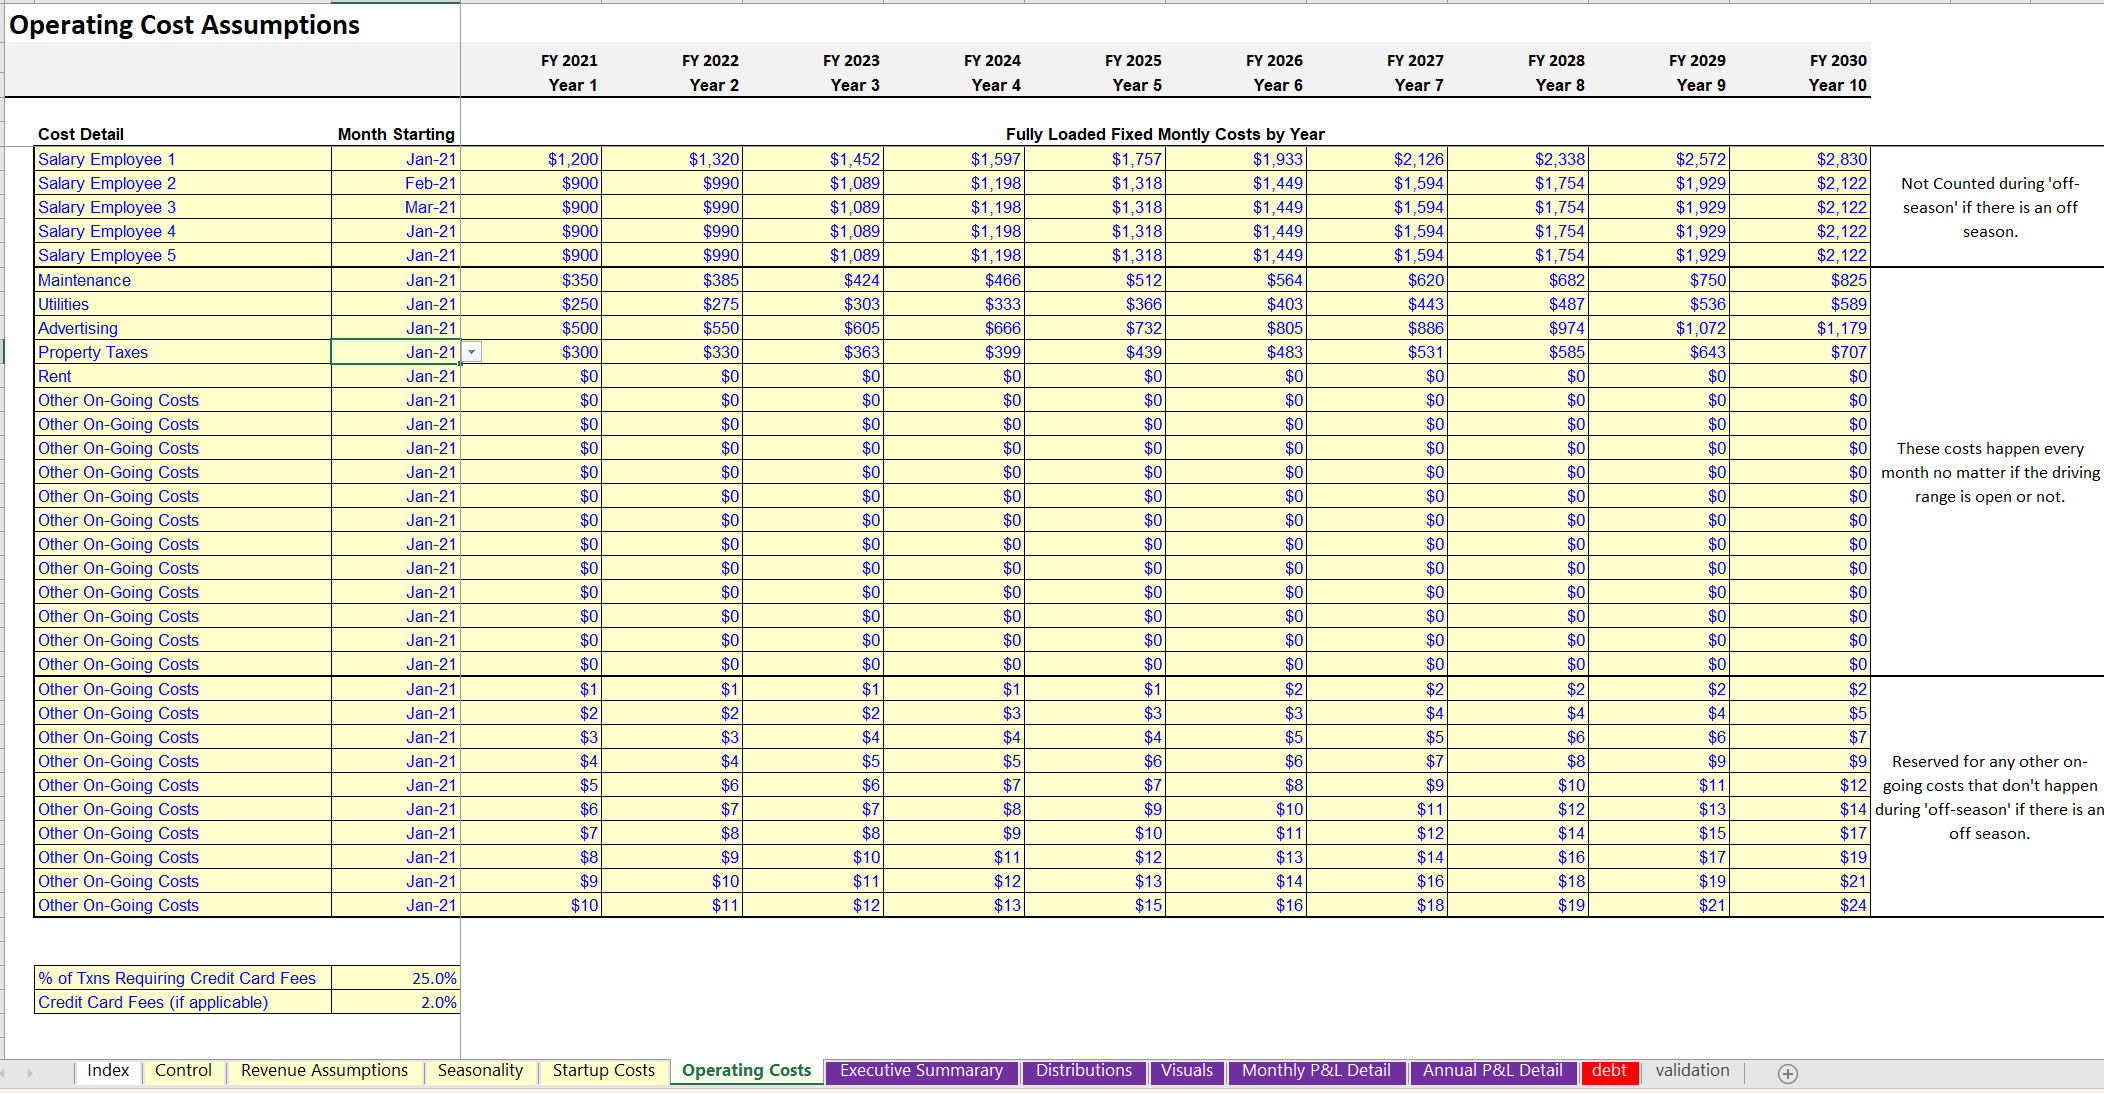Switch to the Monthly P&L Detail tab
Screen dimensions: 2104x1094
(1315, 1070)
